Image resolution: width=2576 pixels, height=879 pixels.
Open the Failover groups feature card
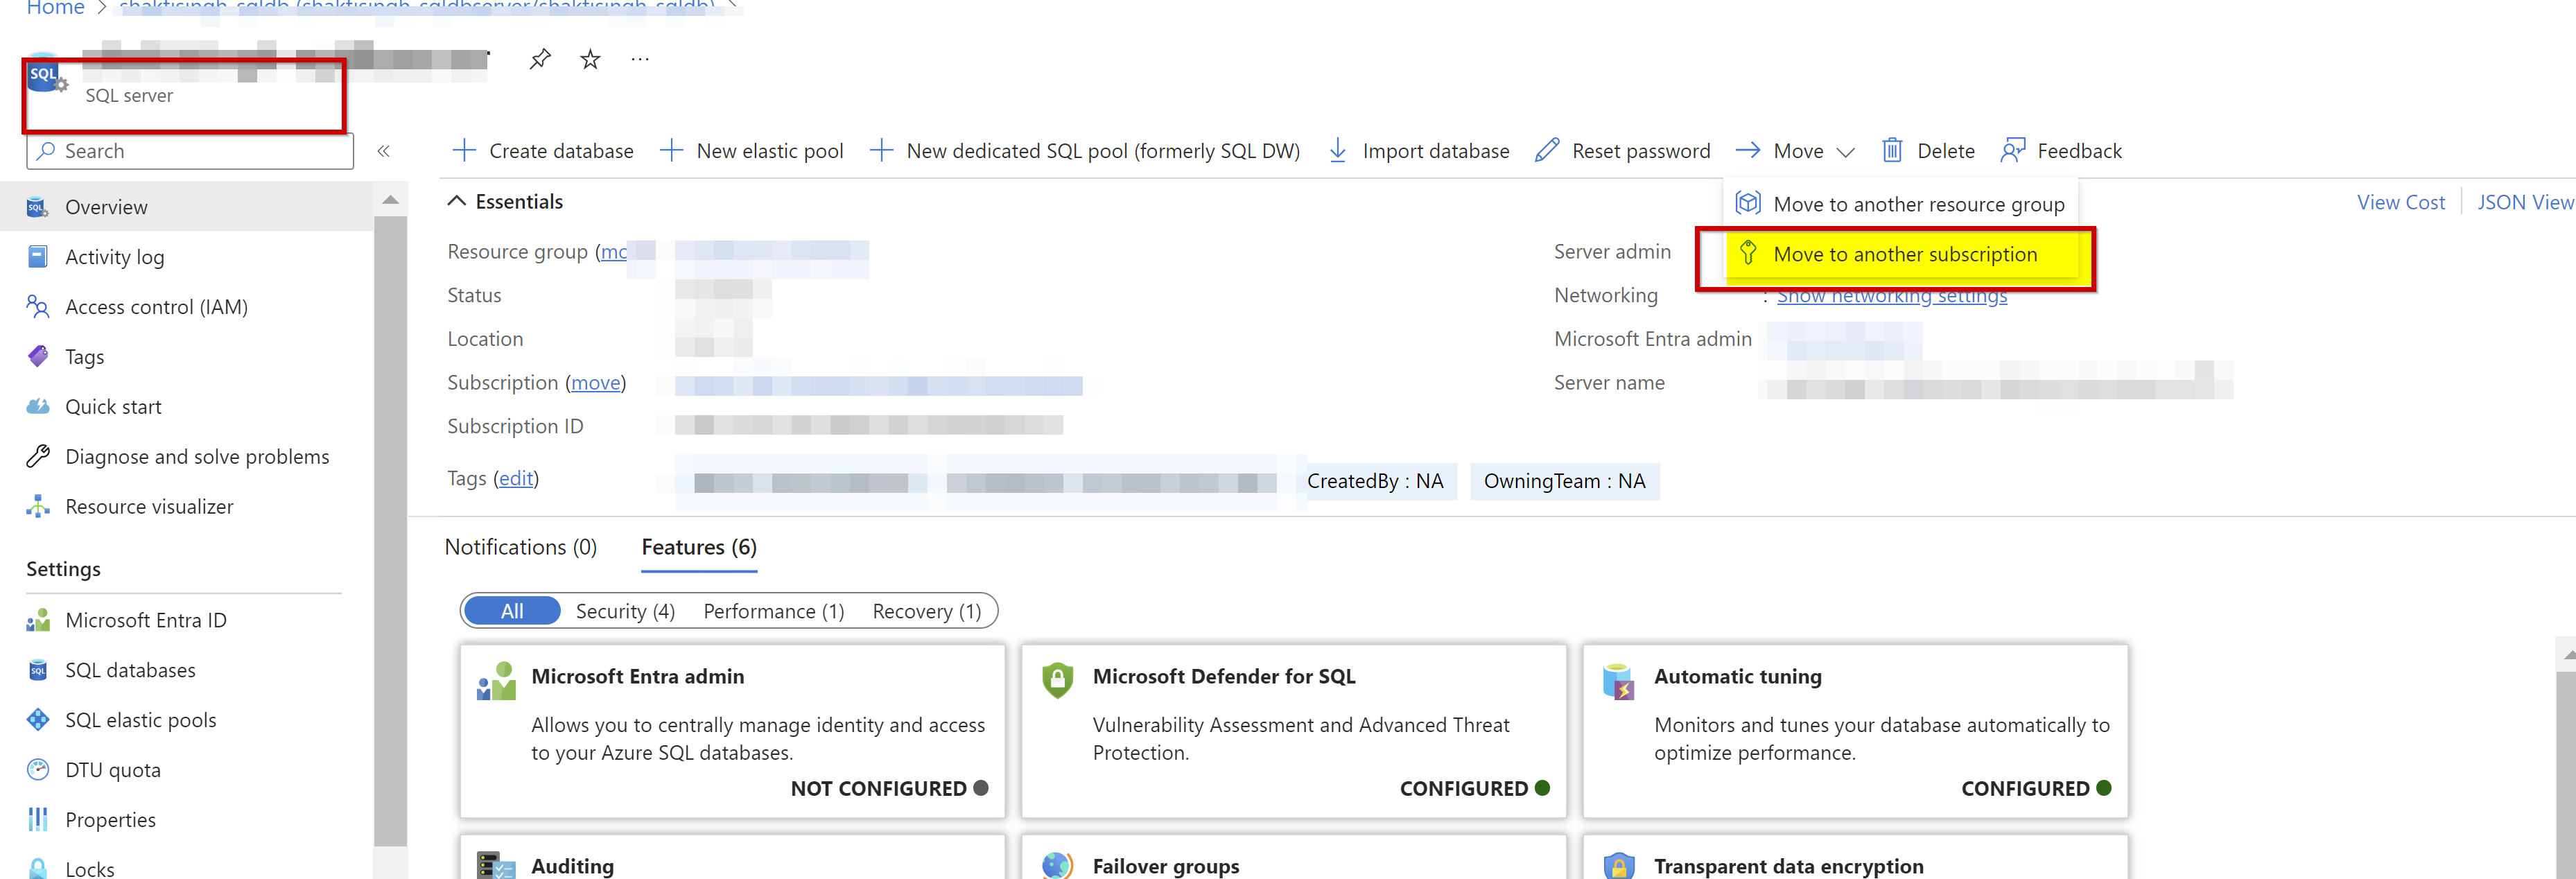coord(1294,858)
